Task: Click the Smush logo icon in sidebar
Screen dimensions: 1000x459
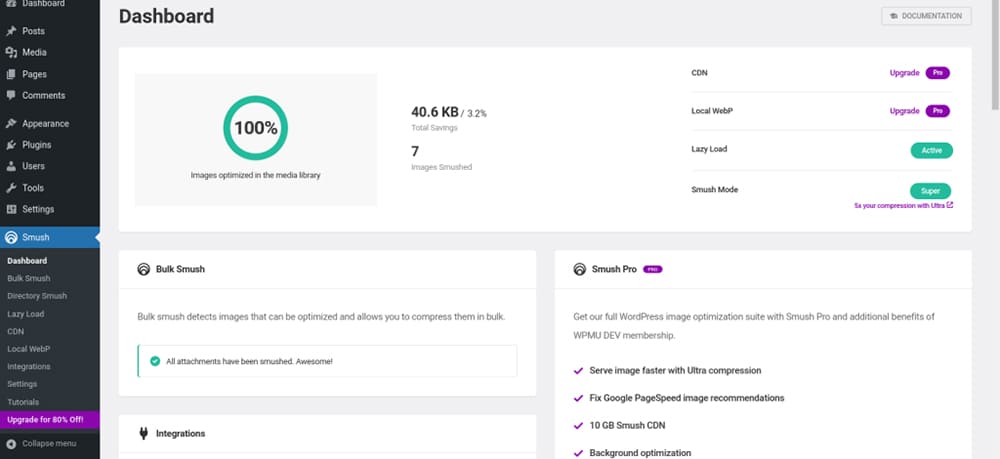Action: coord(11,238)
